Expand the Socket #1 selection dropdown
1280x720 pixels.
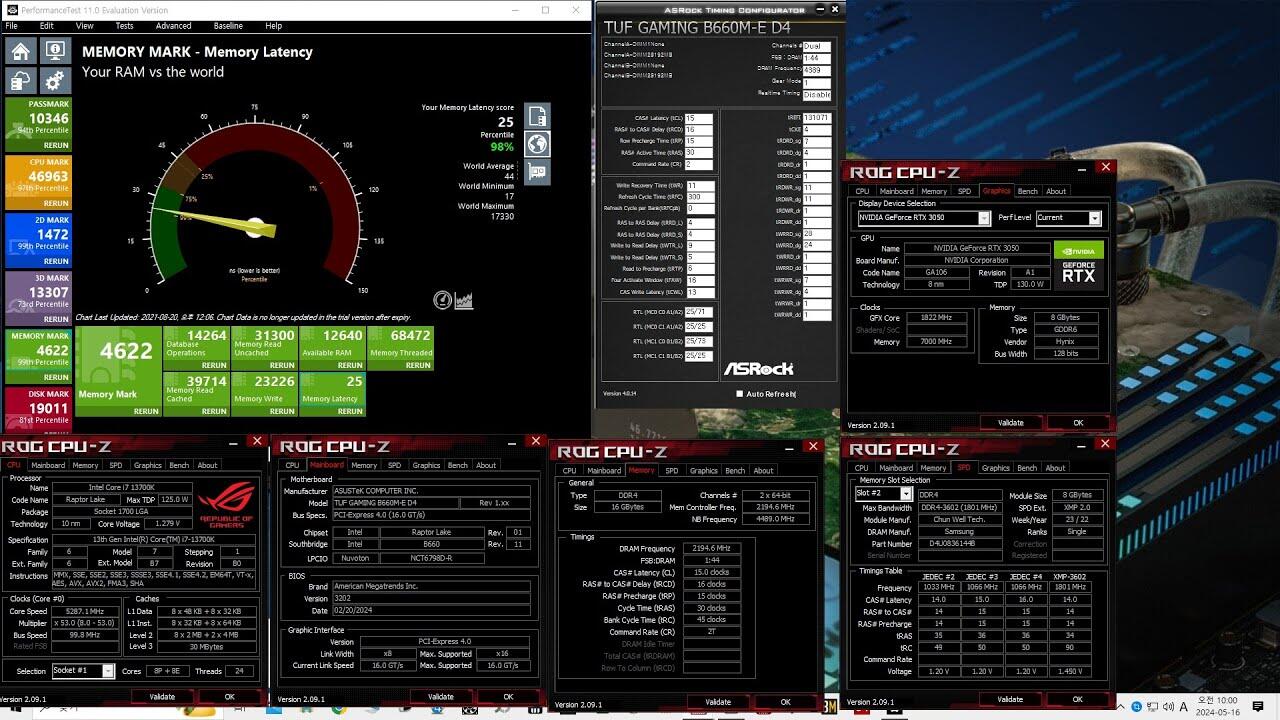point(108,671)
